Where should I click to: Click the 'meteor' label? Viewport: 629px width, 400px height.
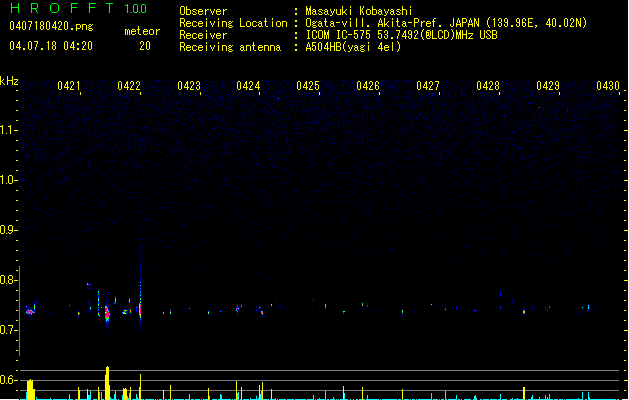(x=142, y=31)
